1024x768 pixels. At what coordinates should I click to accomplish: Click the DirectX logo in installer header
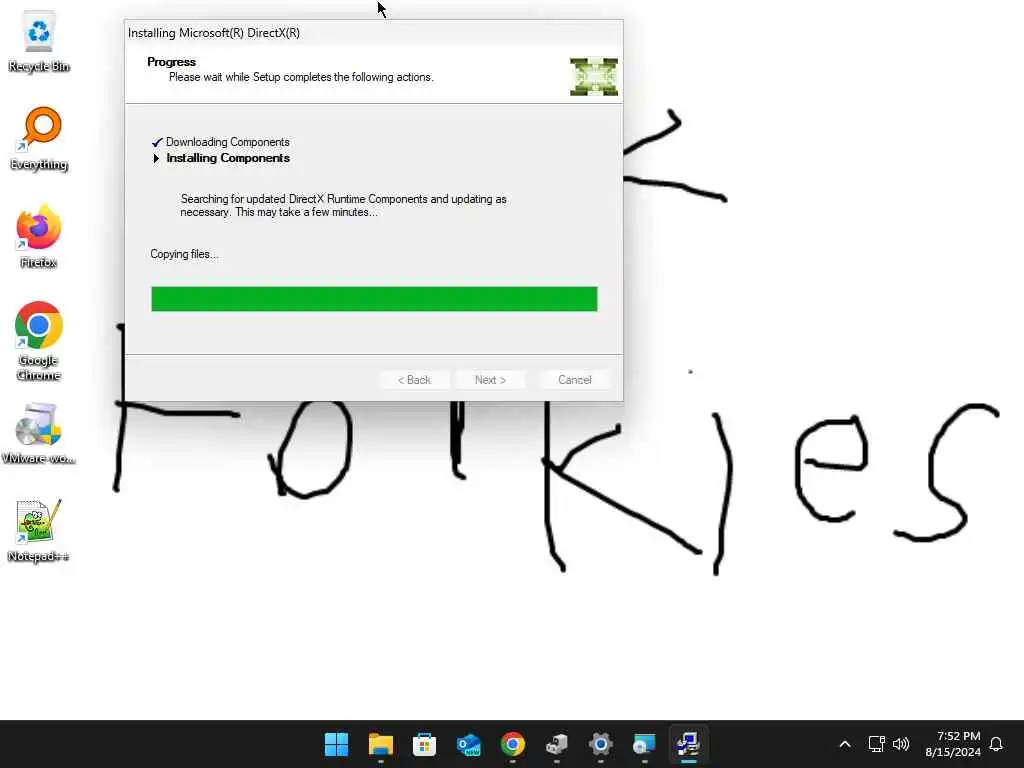[x=594, y=76]
